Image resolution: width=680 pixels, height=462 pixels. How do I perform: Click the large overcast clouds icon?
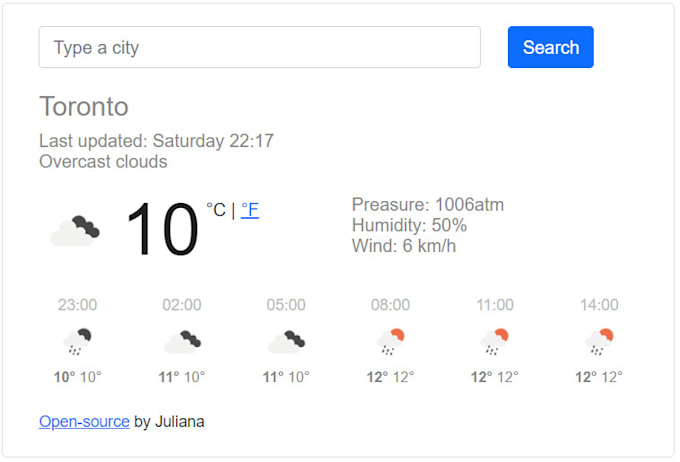(x=75, y=230)
